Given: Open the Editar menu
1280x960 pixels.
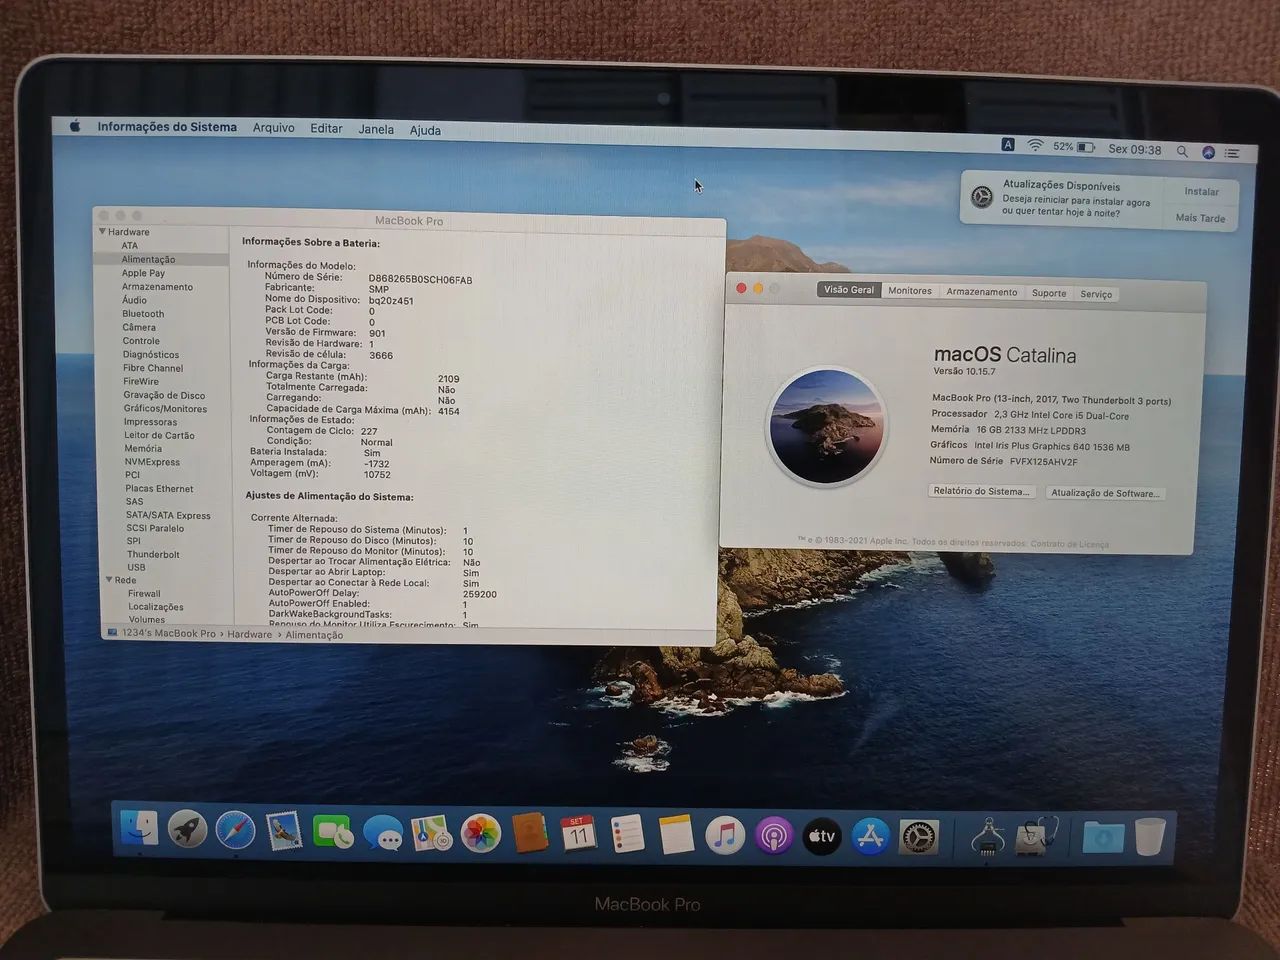Looking at the screenshot, I should pyautogui.click(x=326, y=128).
